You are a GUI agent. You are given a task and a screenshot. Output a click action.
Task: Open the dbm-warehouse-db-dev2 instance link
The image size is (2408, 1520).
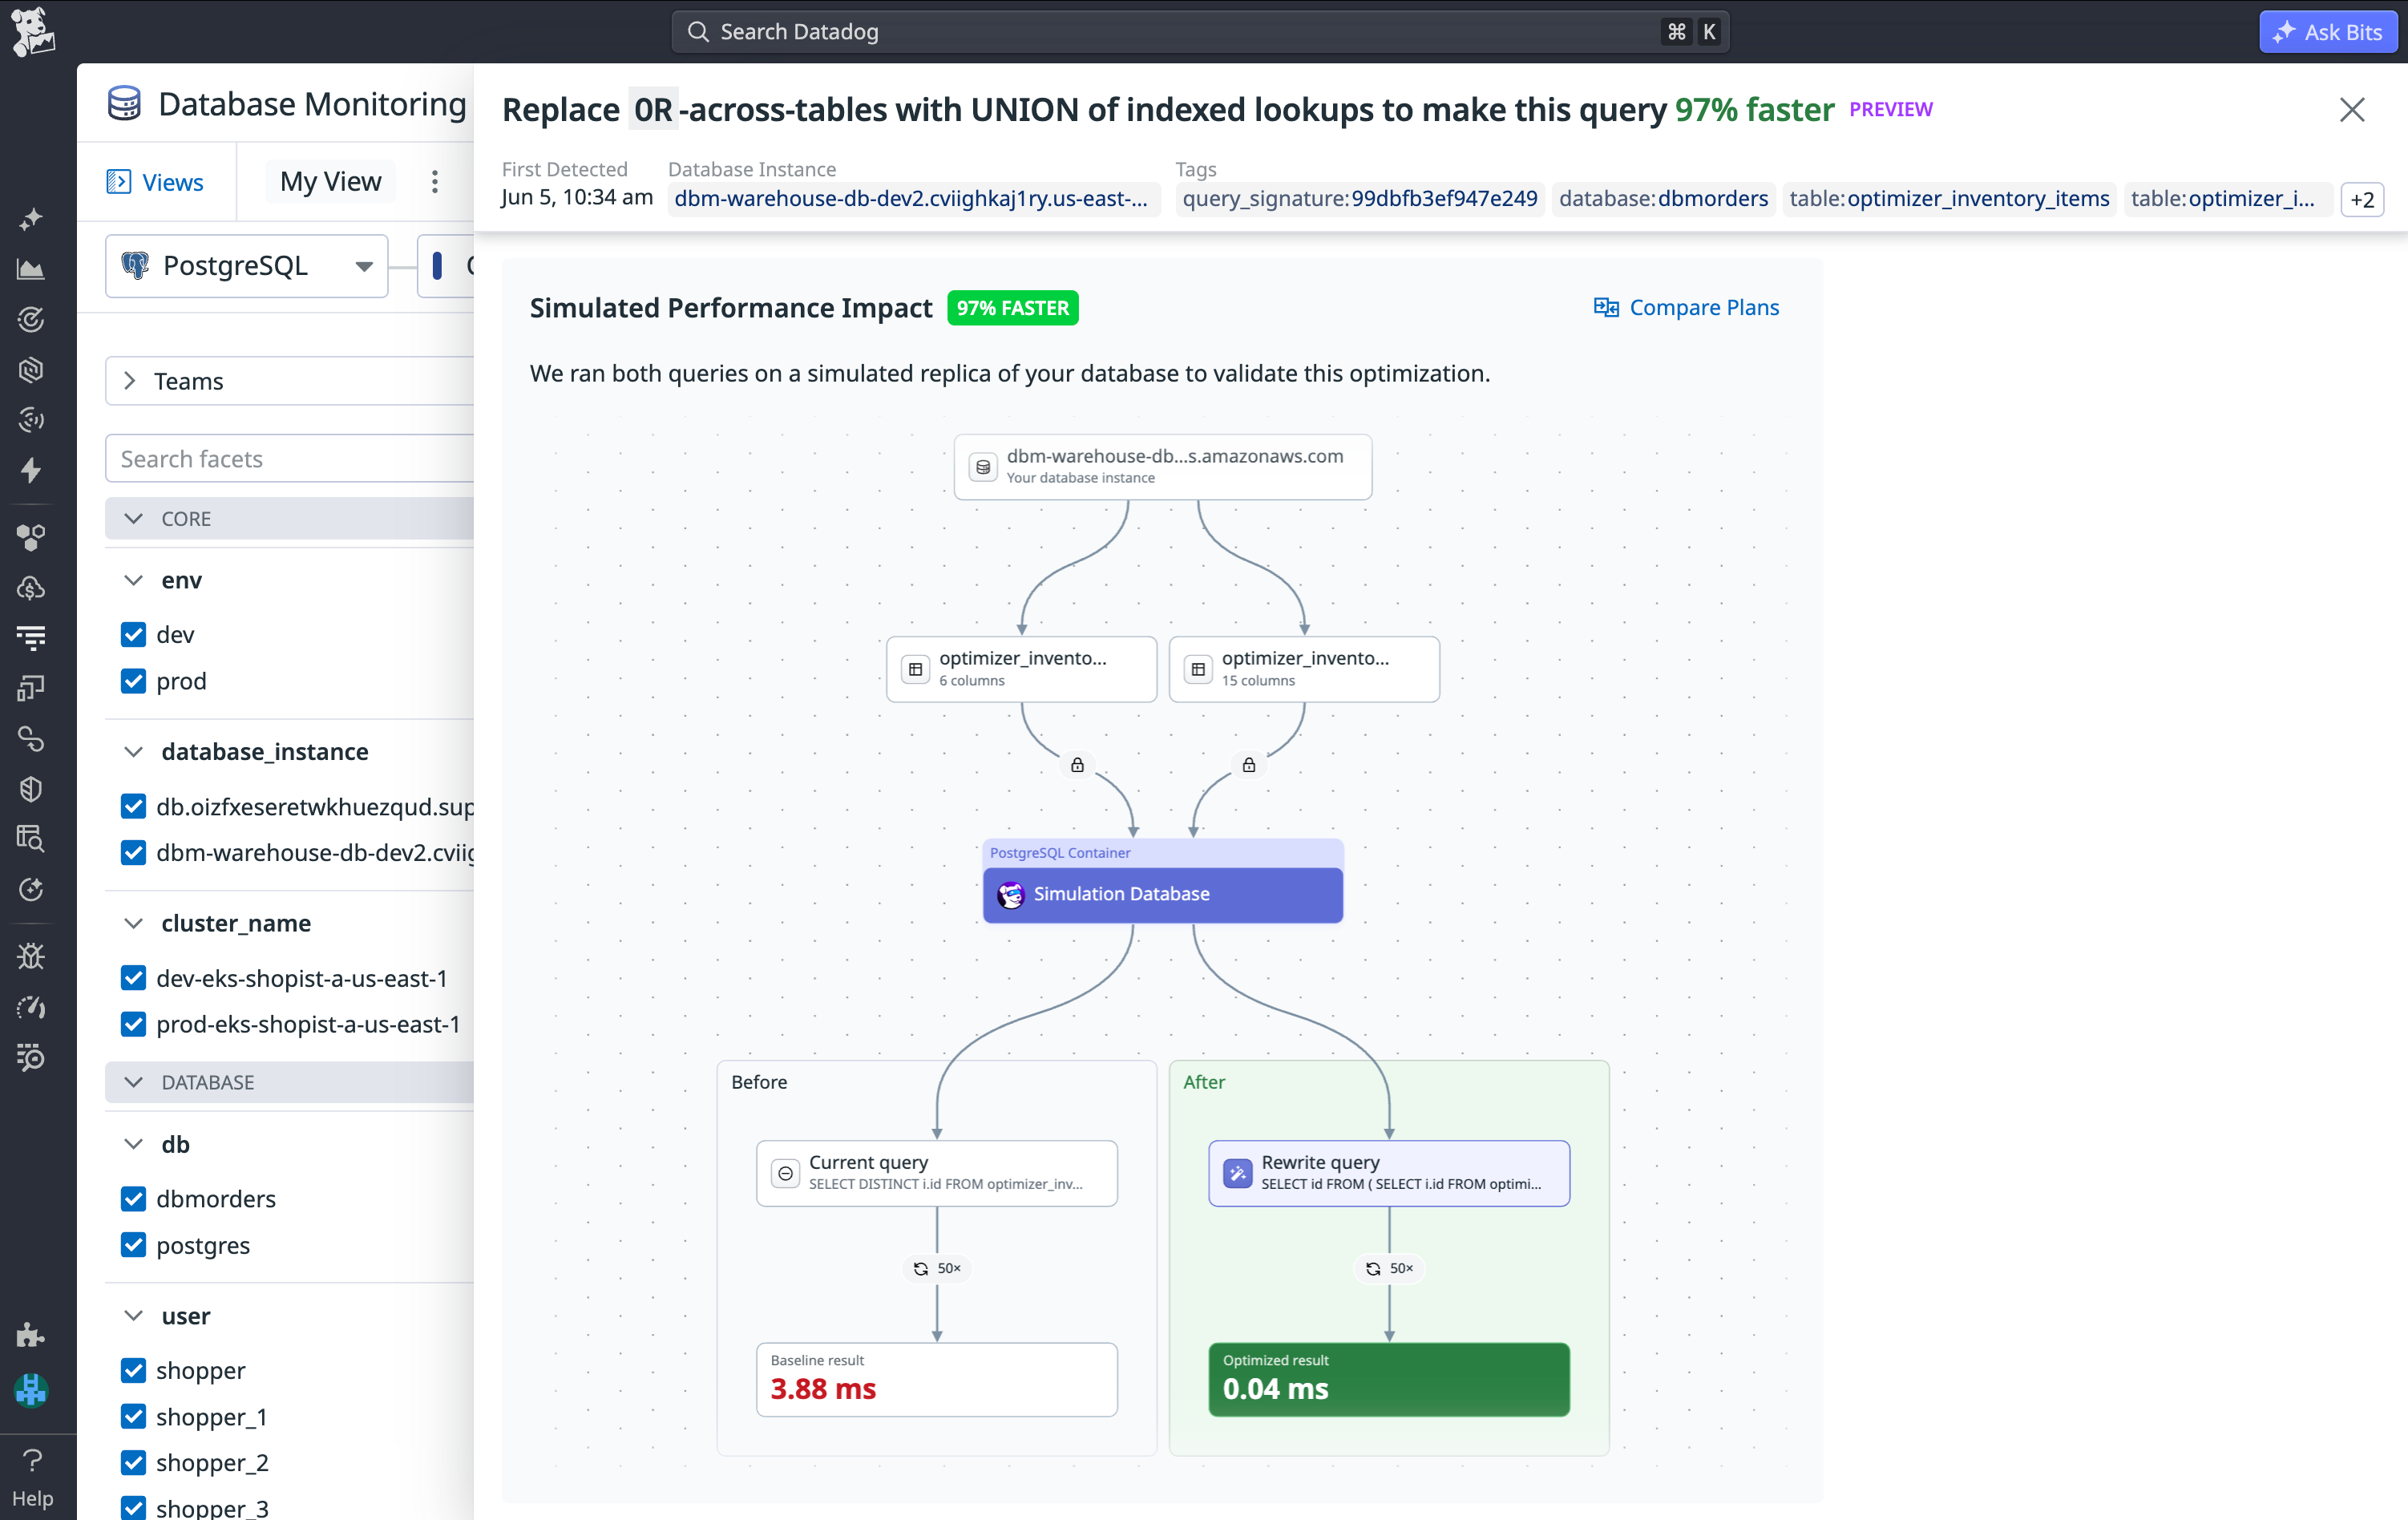[x=913, y=199]
